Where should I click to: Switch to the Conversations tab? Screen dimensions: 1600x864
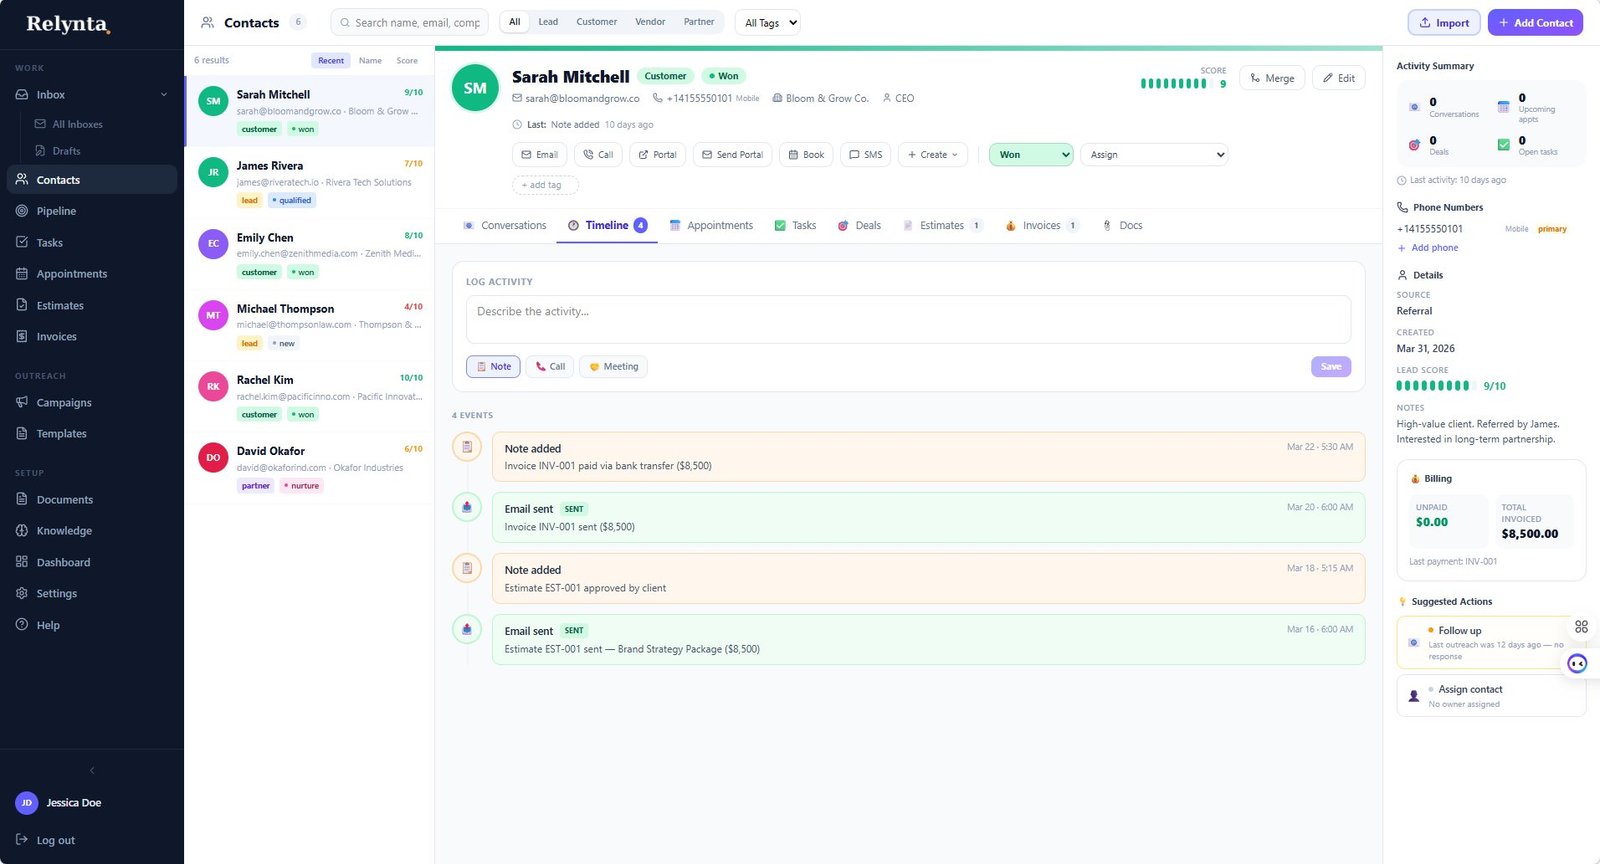[x=505, y=226]
